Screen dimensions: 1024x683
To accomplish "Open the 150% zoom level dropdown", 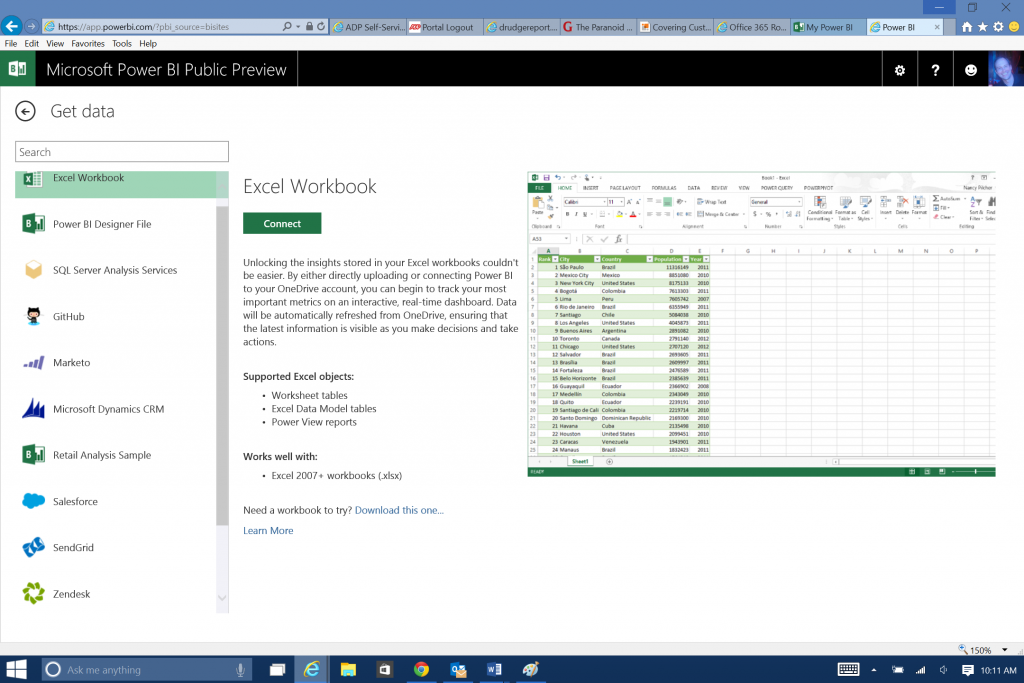I will [981, 650].
